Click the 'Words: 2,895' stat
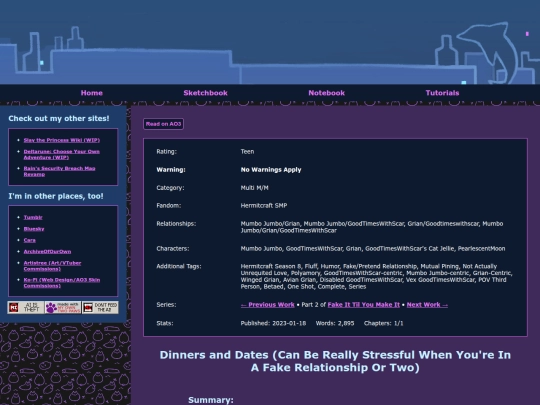Viewport: 540px width, 405px height. tap(335, 323)
